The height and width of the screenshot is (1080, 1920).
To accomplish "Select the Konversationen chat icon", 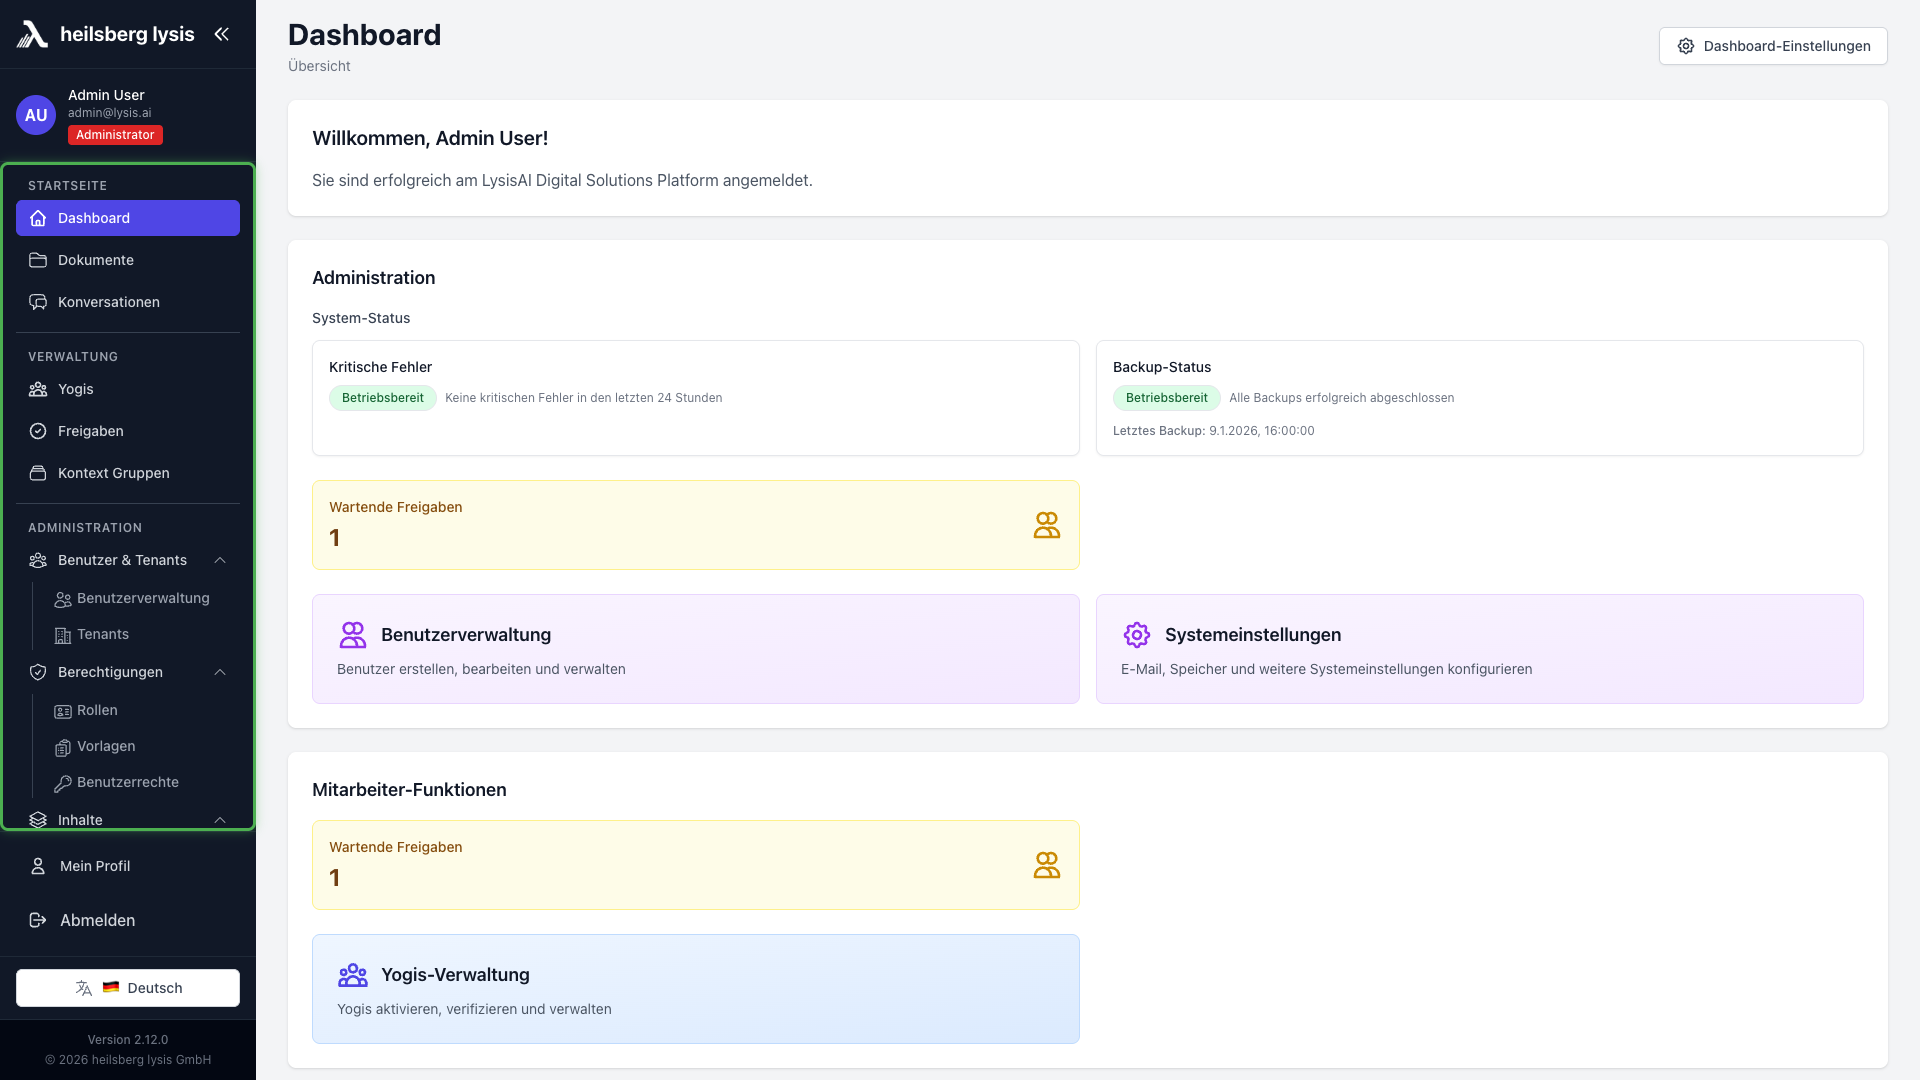I will (x=38, y=302).
